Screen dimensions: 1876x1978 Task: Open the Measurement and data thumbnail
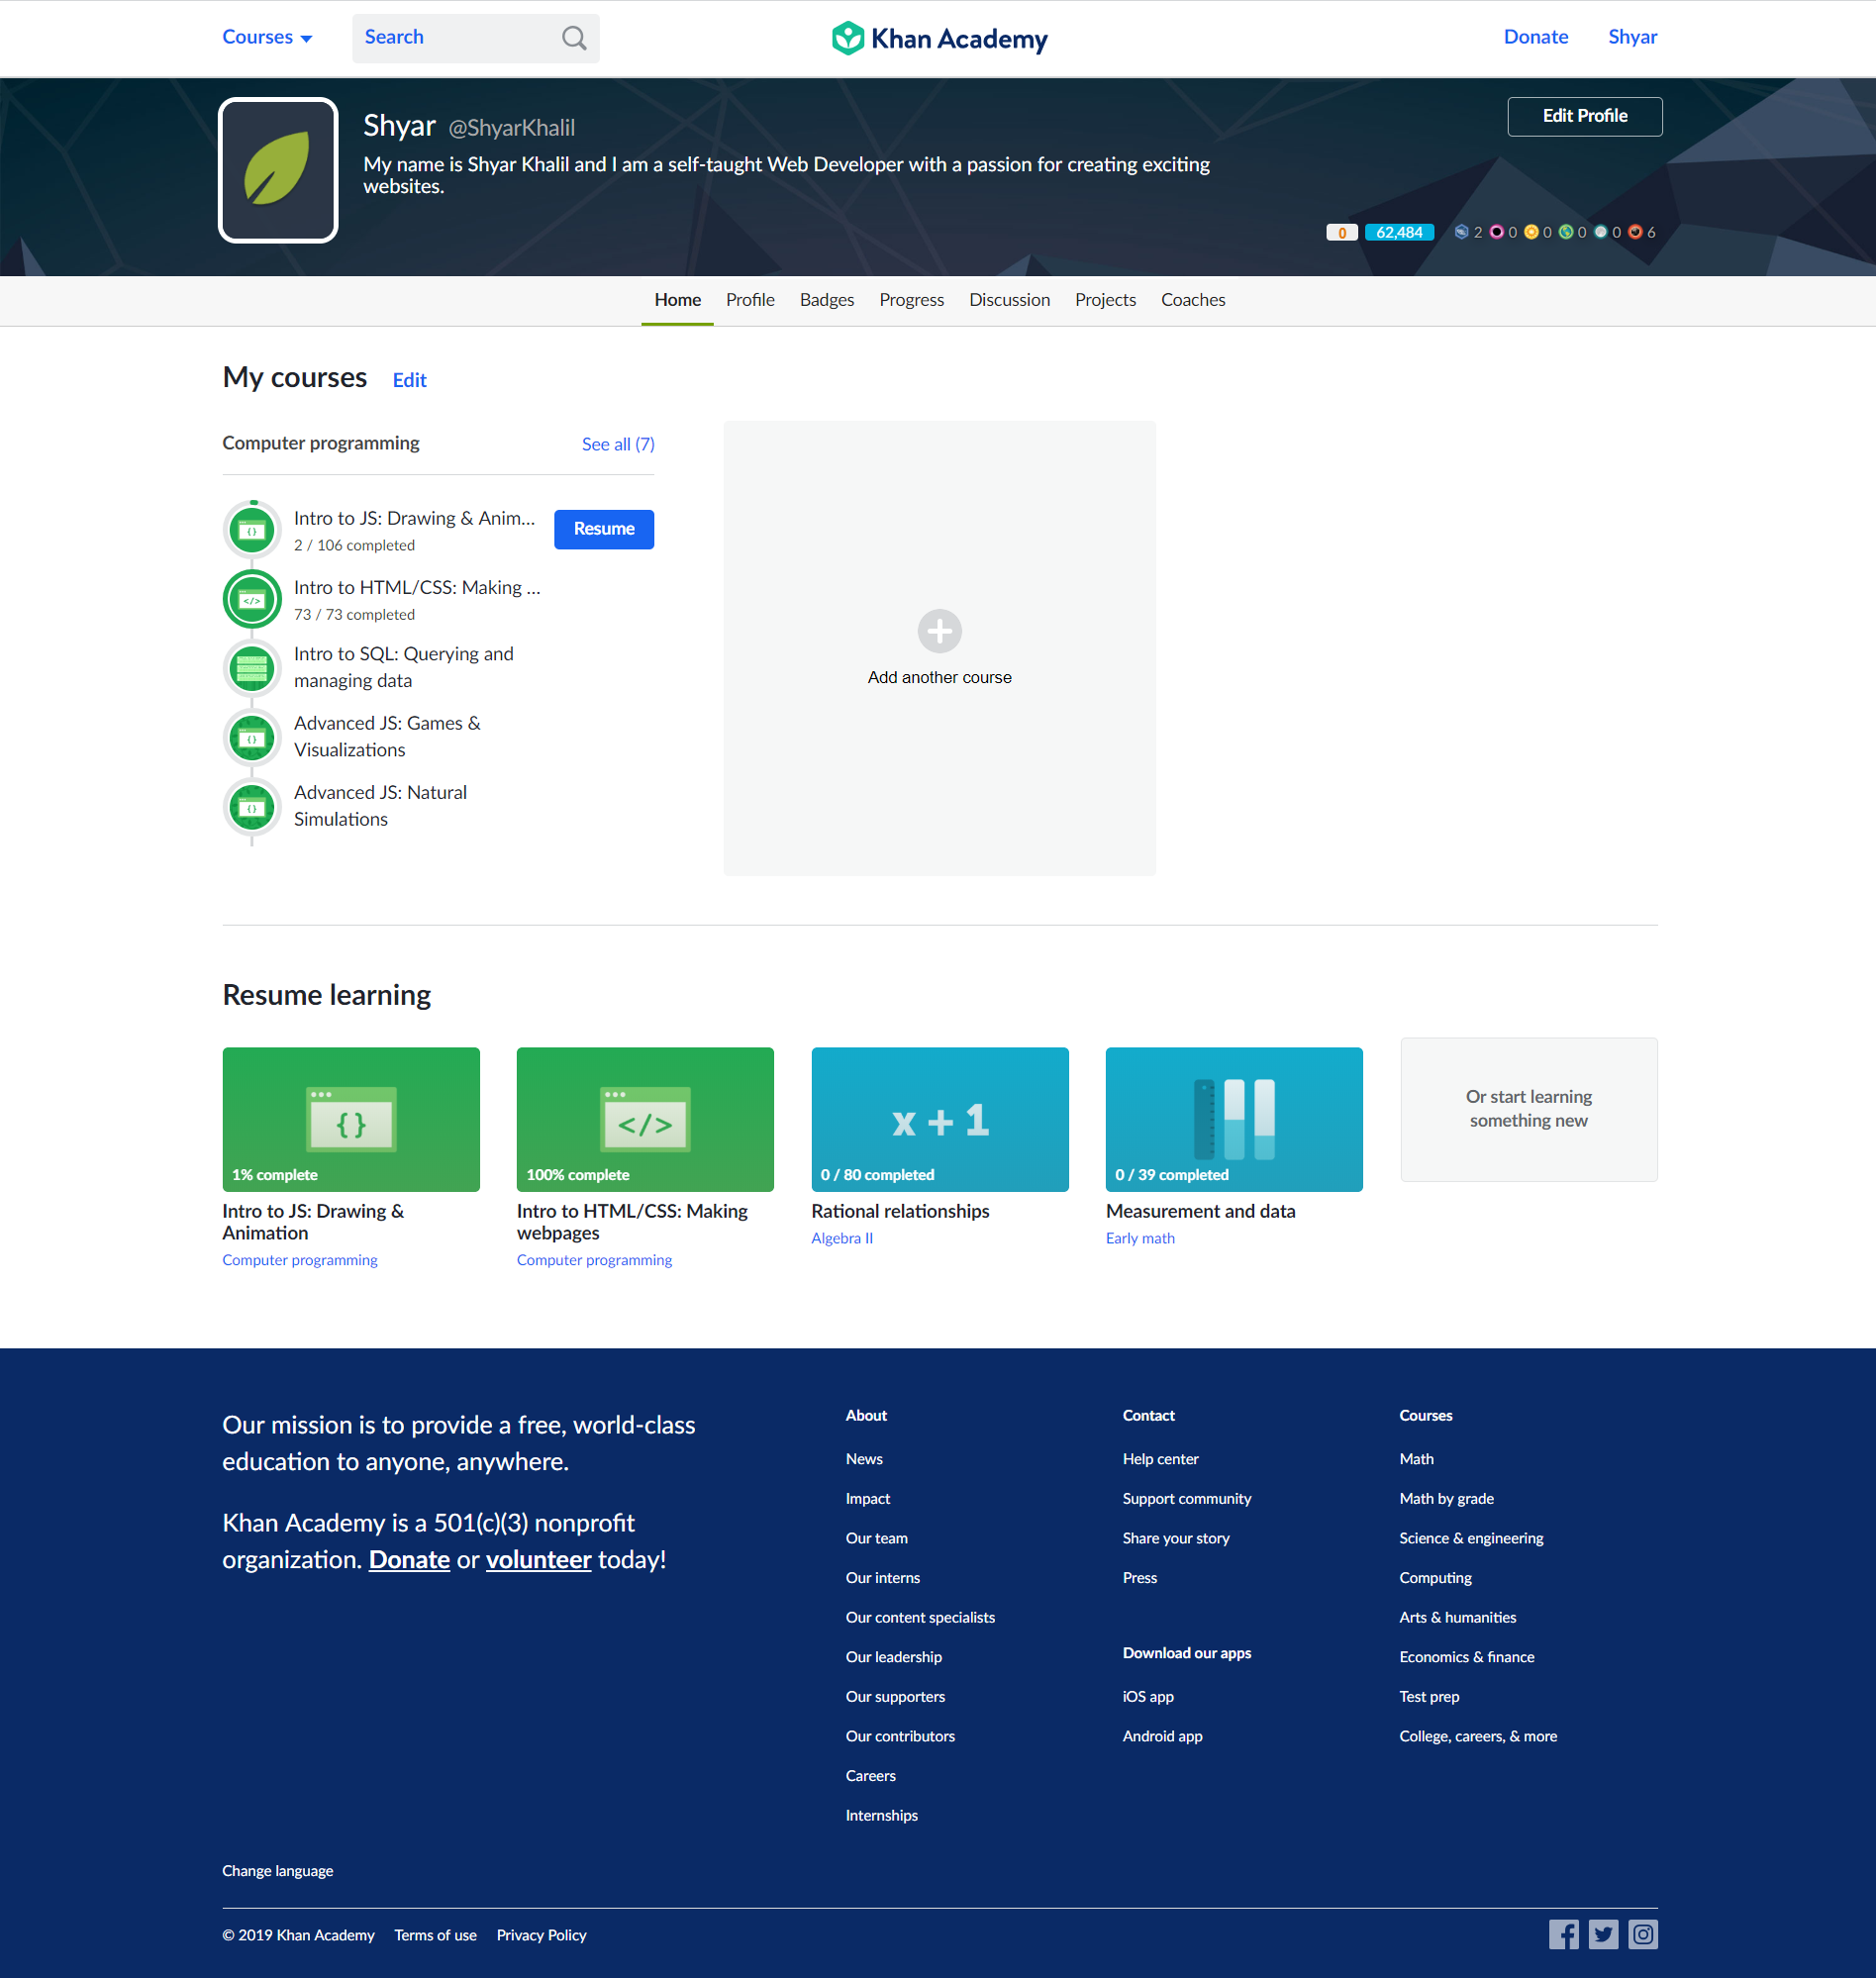(x=1233, y=1119)
